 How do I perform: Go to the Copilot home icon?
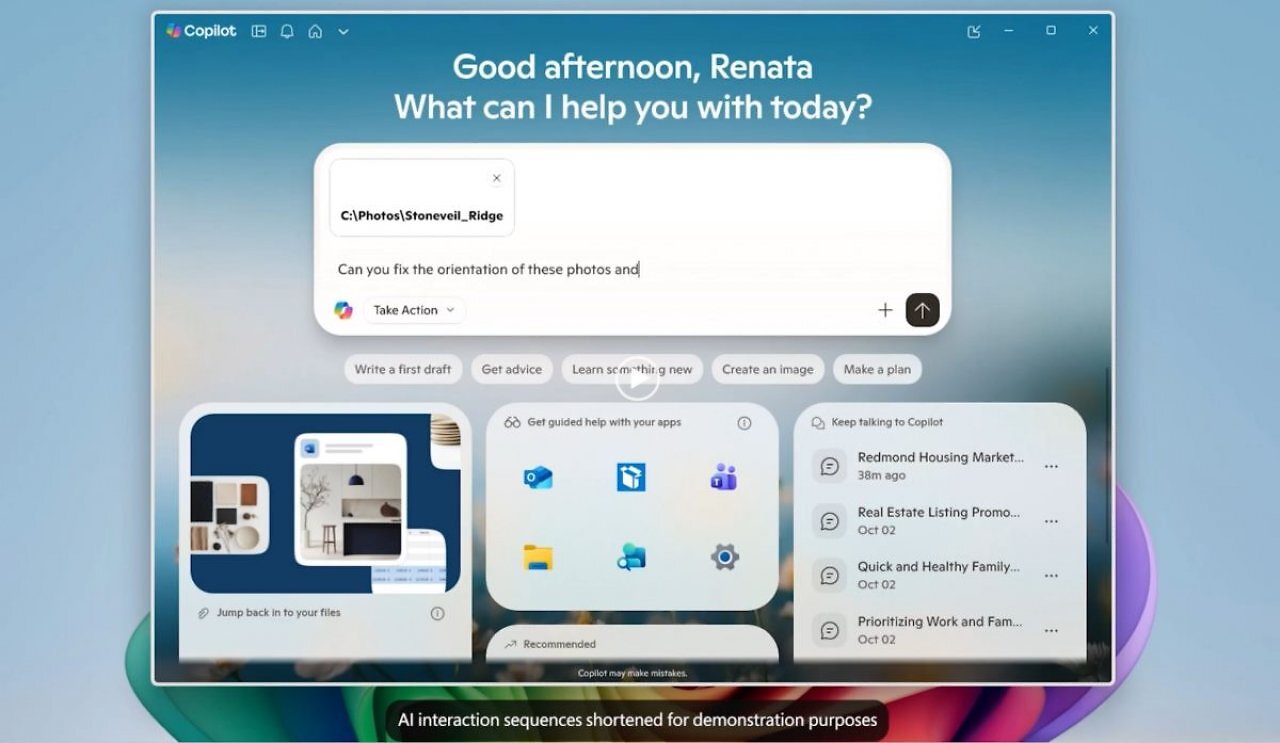click(315, 31)
